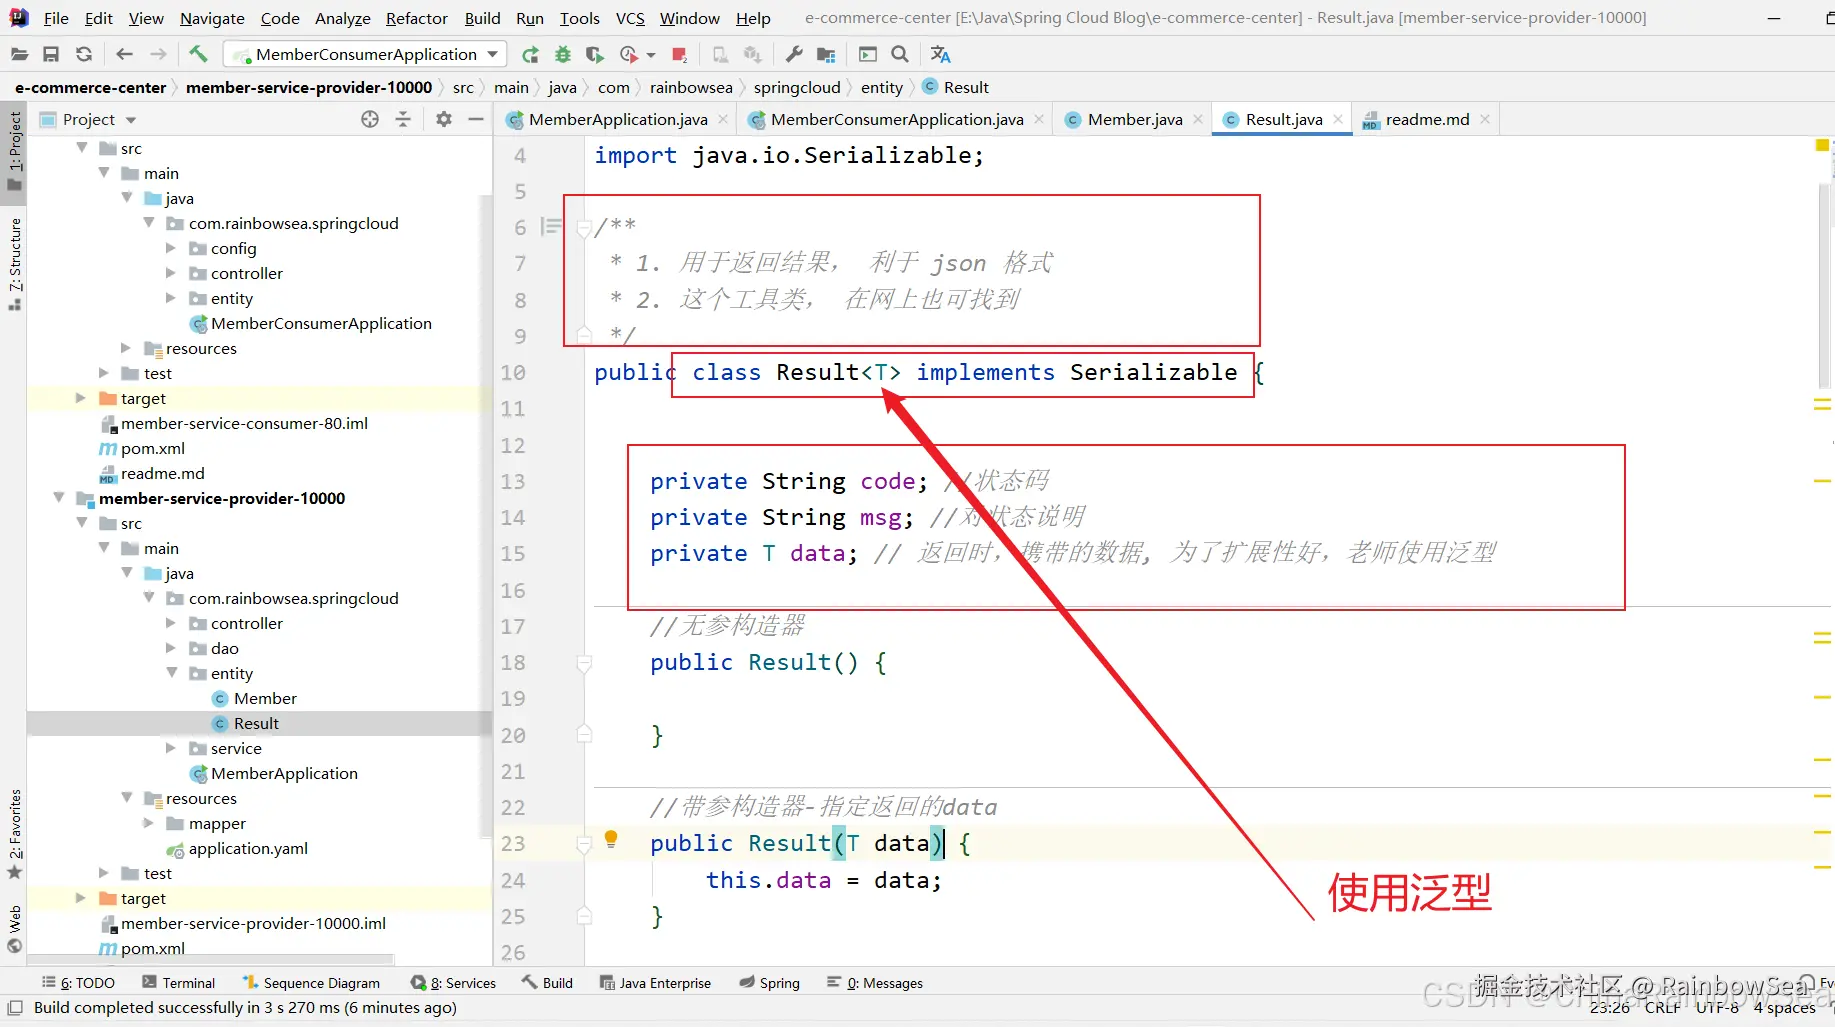Screen dimensions: 1835x1027
Task: Click the yellow inspection indicator above the scrollbar
Action: pyautogui.click(x=1822, y=146)
